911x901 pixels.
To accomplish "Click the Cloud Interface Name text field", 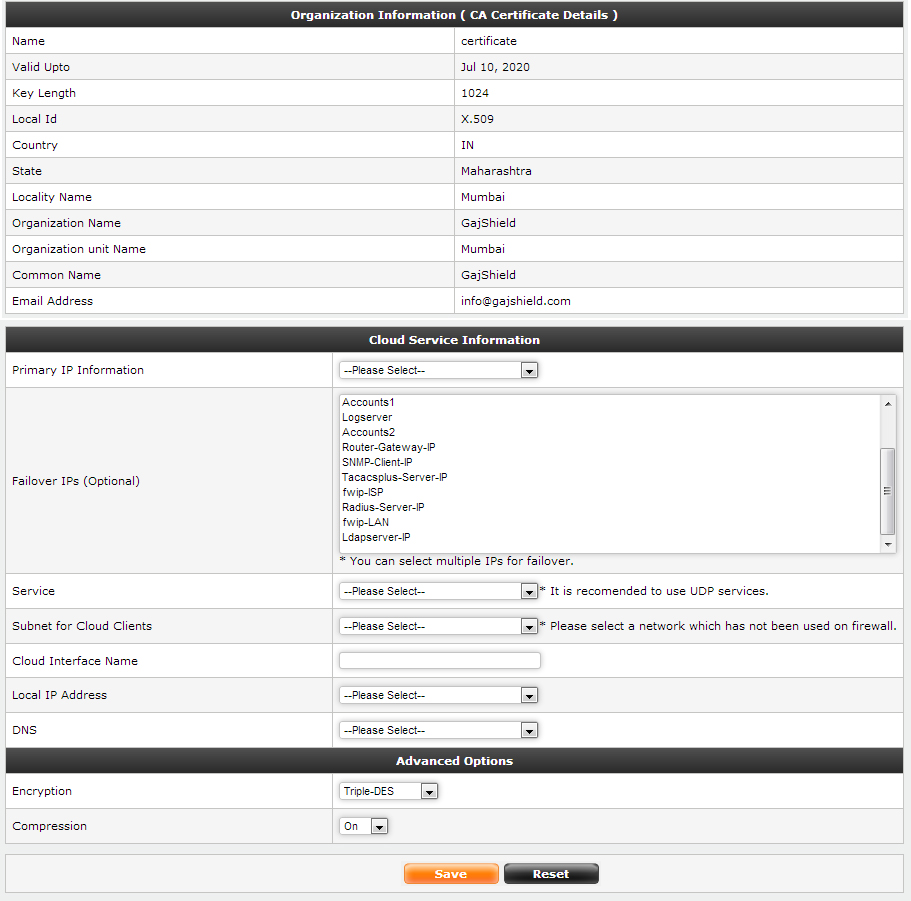I will click(440, 660).
